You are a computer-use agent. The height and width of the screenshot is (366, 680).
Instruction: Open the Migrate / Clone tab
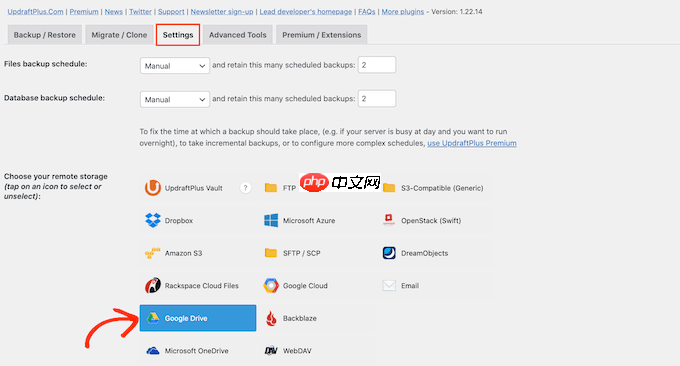(119, 35)
